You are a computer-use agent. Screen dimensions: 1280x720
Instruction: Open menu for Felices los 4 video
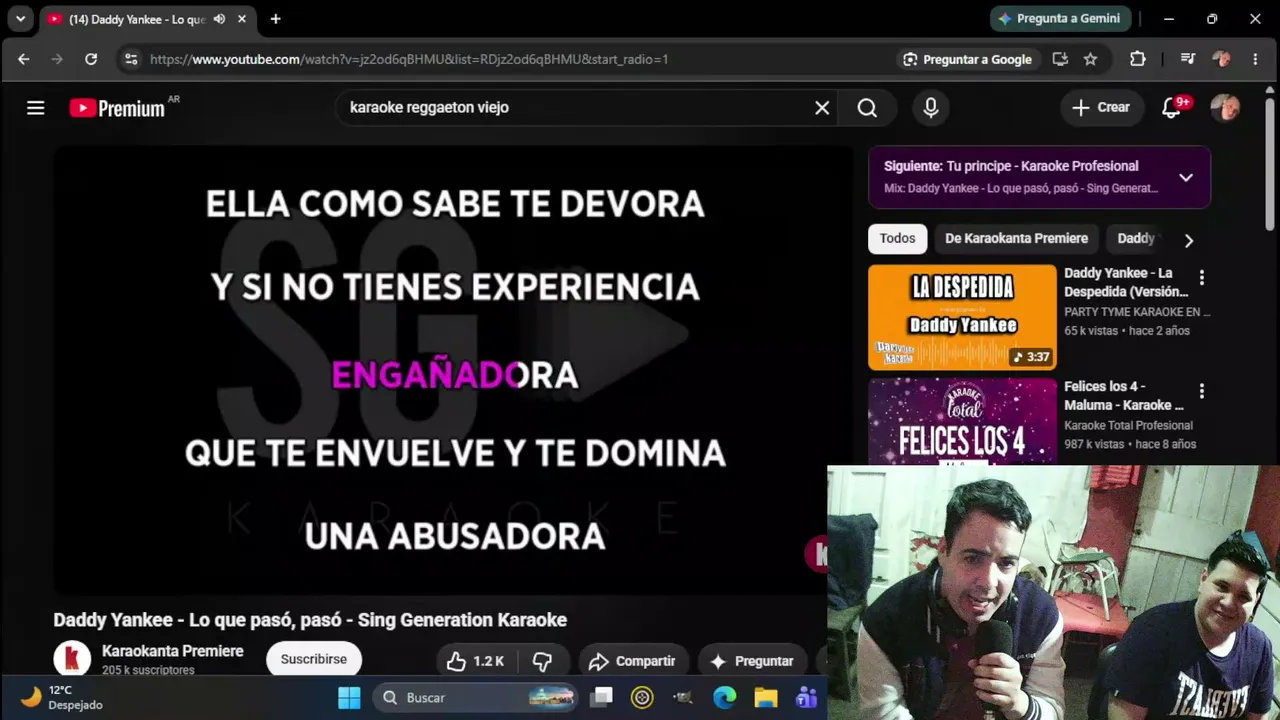point(1202,391)
